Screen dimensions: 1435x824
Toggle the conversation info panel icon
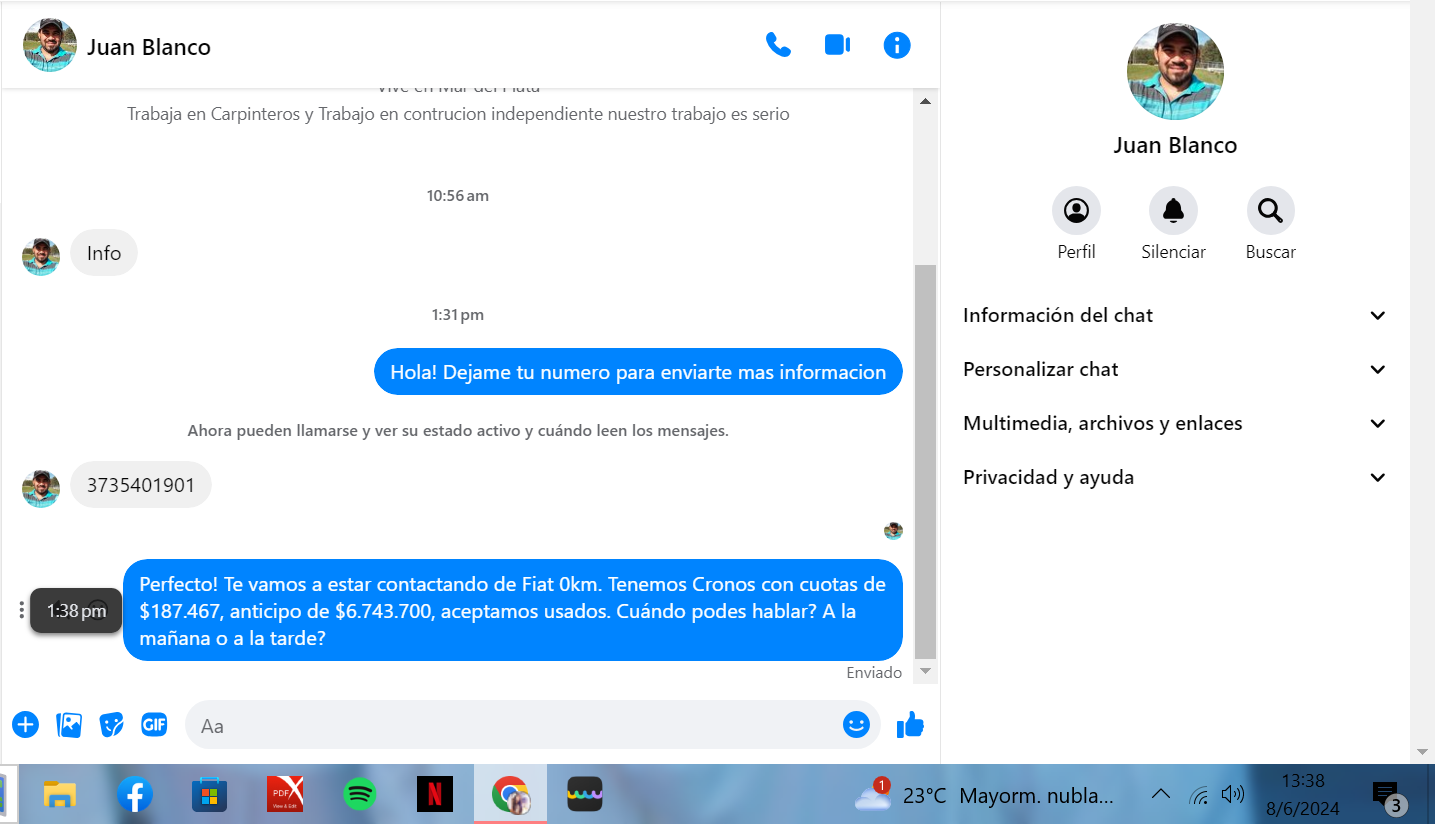tap(897, 45)
